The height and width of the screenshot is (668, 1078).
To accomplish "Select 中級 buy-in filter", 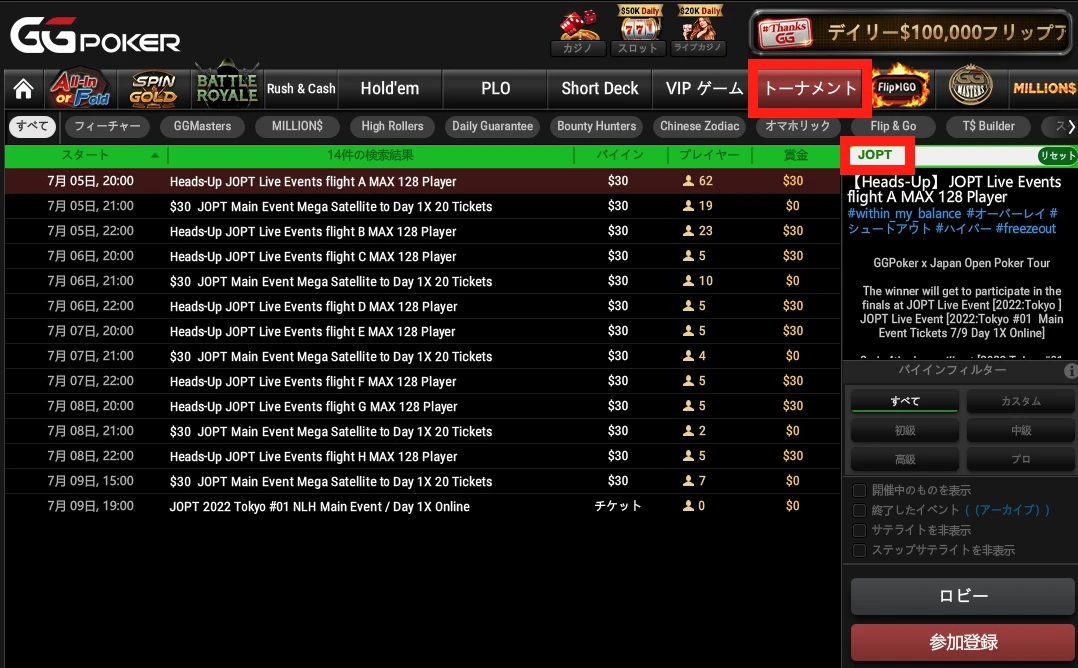I will tap(1021, 430).
